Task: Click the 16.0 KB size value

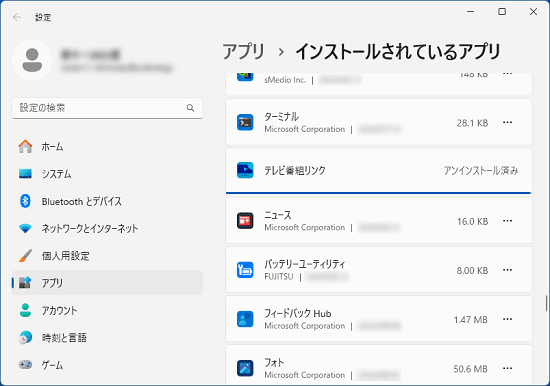Action: pos(472,221)
